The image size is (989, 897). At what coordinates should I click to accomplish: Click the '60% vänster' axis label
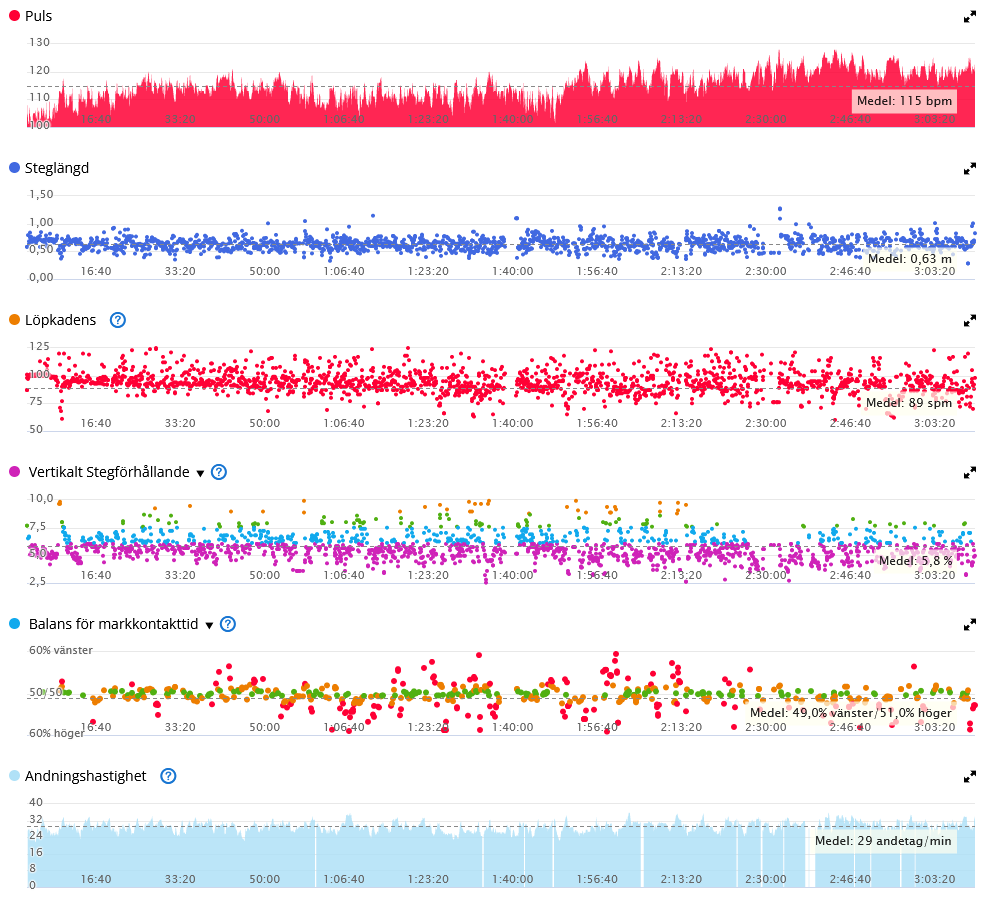click(61, 650)
